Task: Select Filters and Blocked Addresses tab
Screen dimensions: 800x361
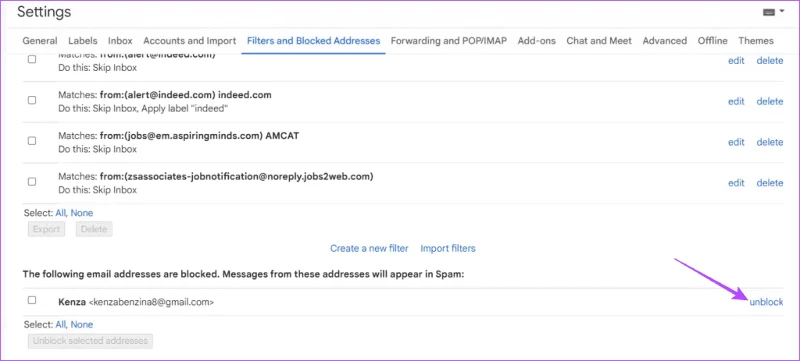Action: pyautogui.click(x=313, y=41)
